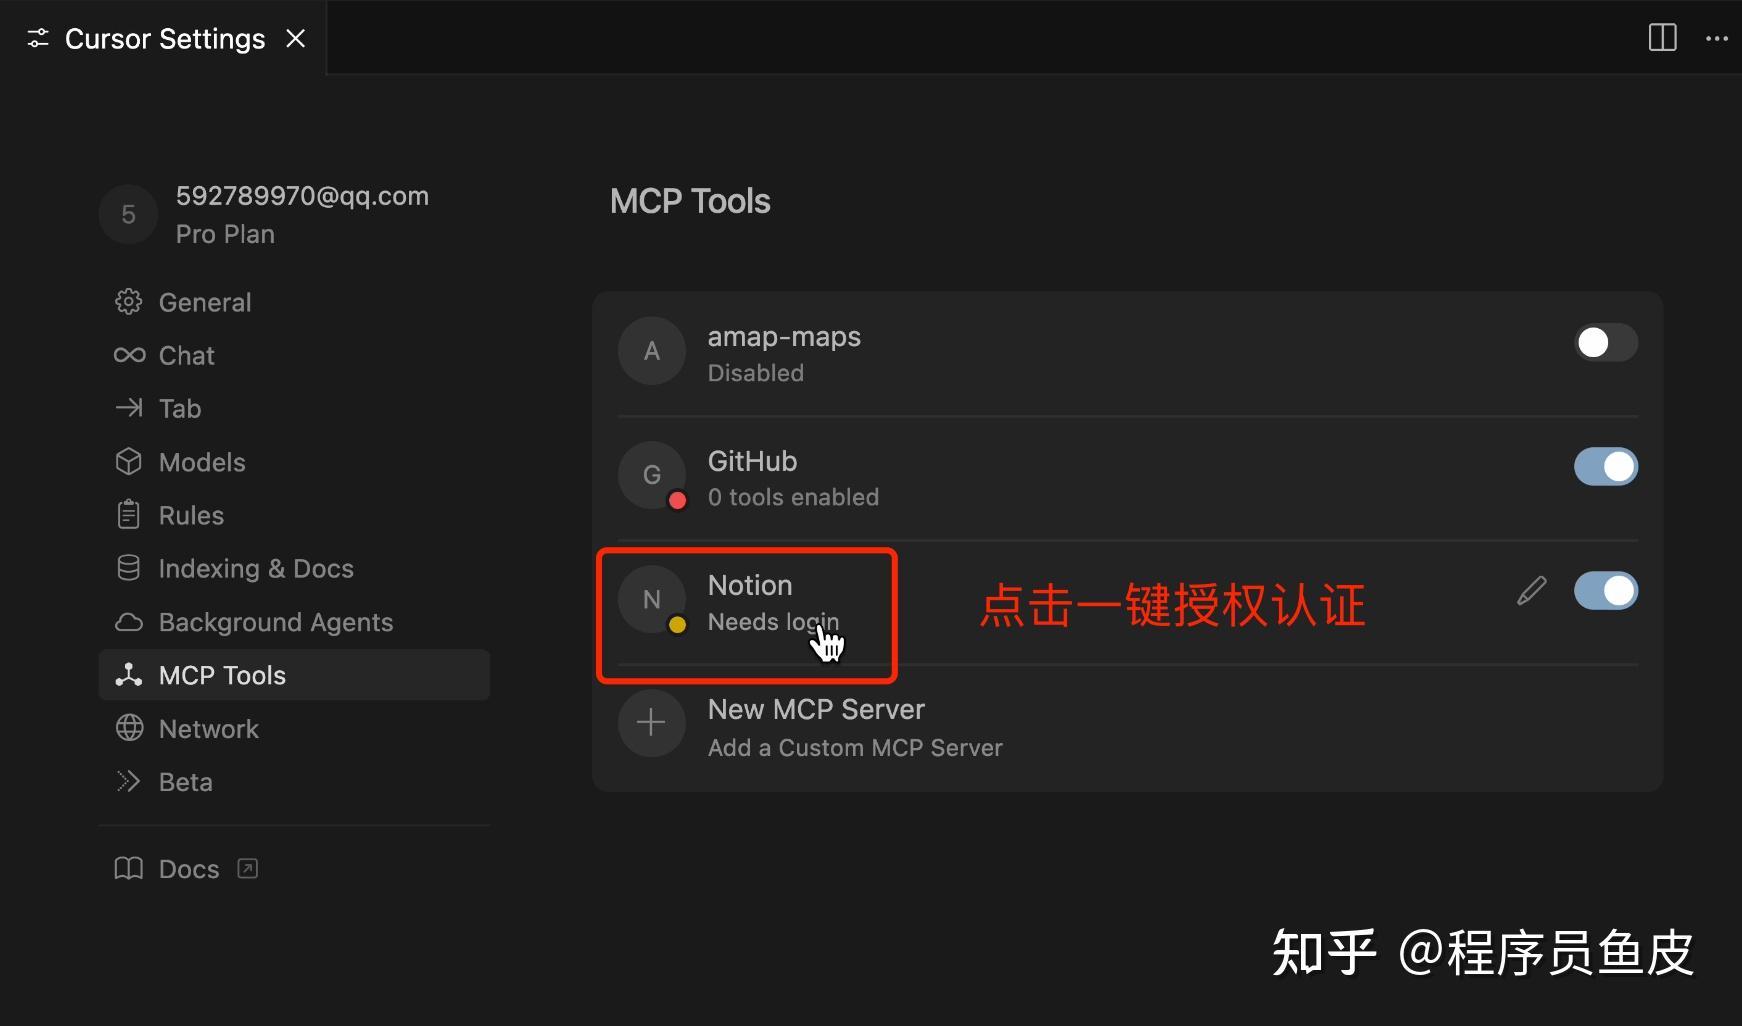The height and width of the screenshot is (1026, 1742).
Task: Open the more actions ellipsis menu
Action: [x=1717, y=38]
